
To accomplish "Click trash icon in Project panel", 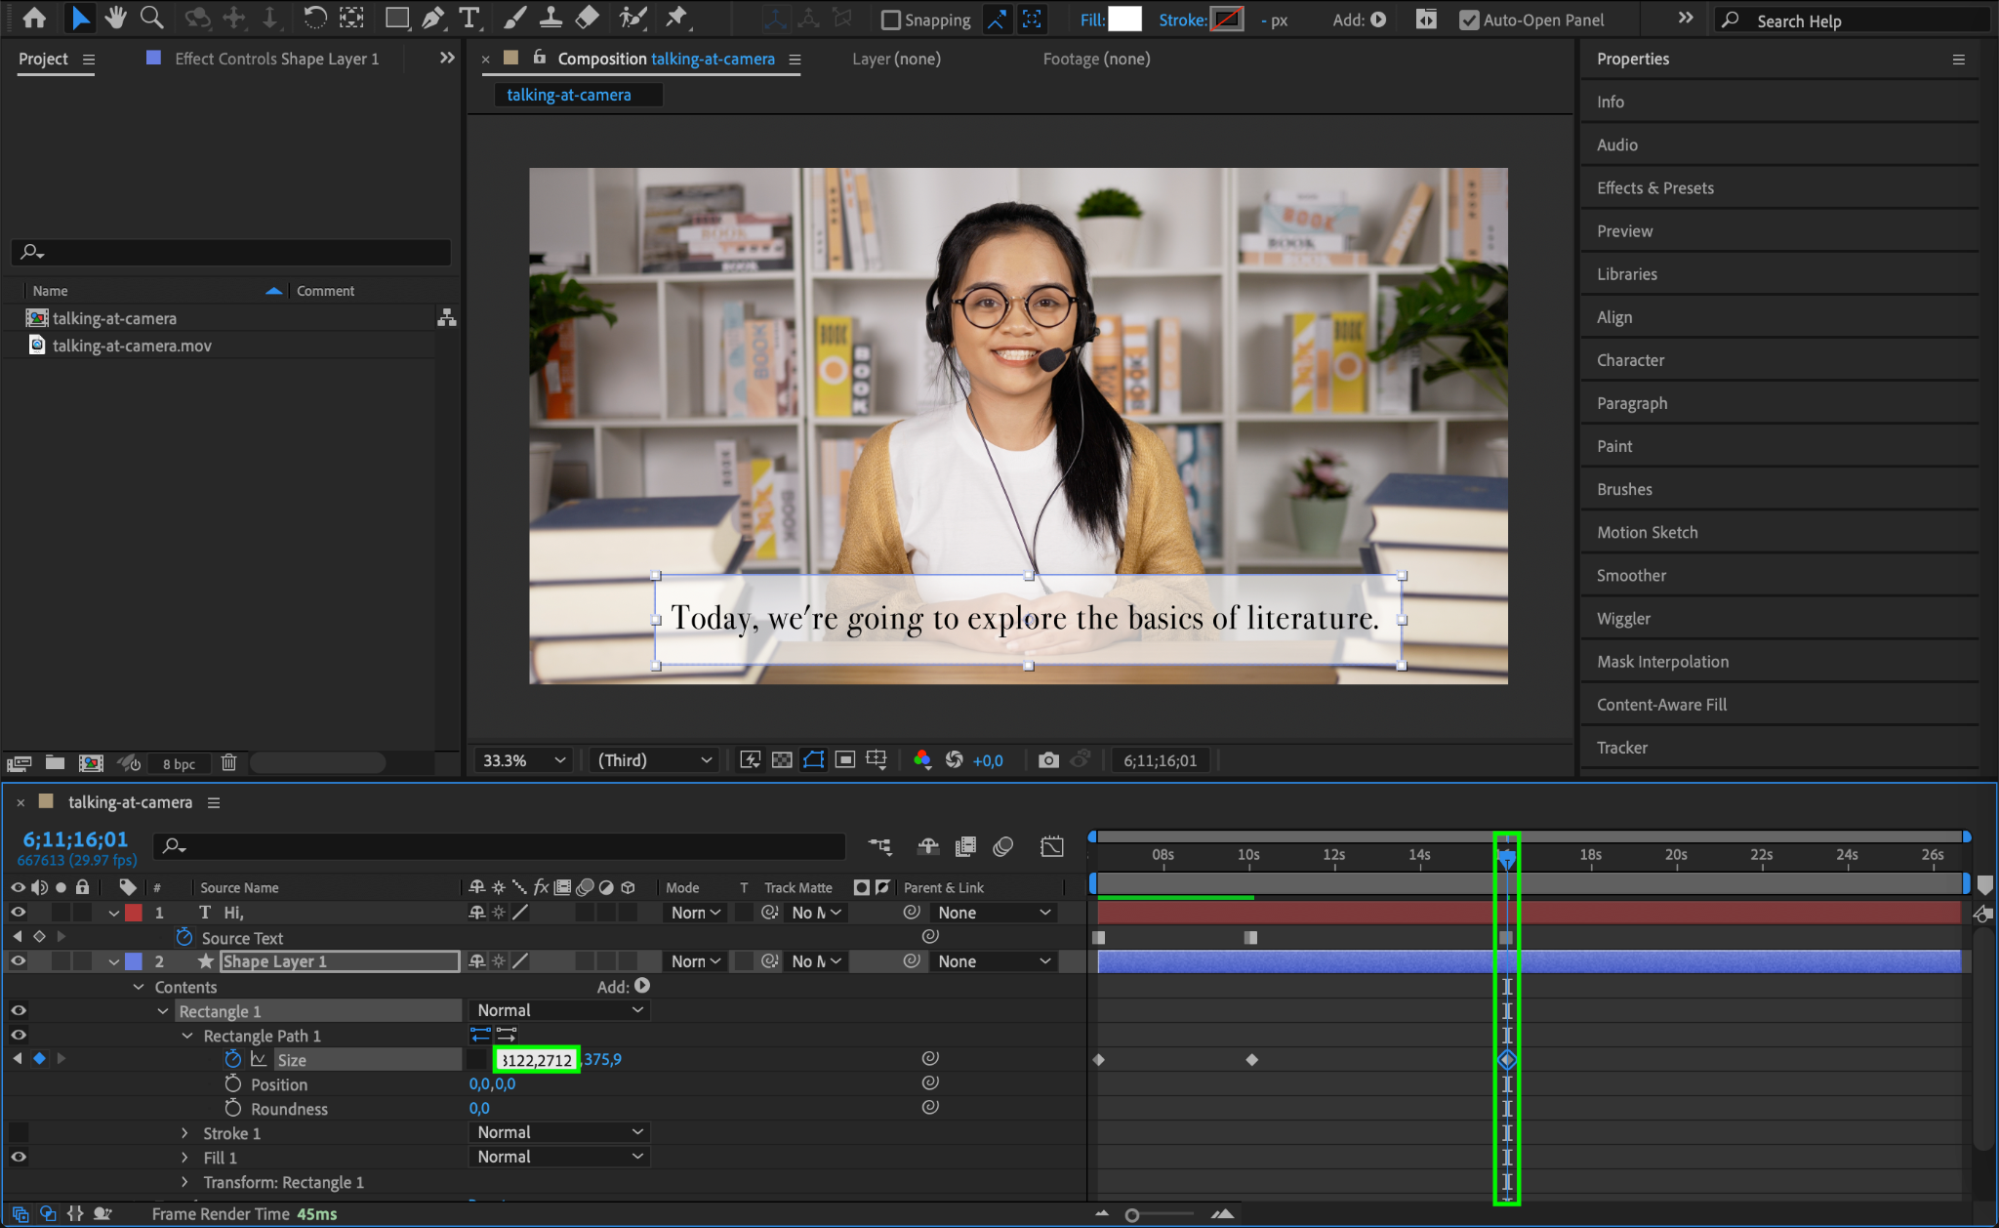I will [x=228, y=763].
